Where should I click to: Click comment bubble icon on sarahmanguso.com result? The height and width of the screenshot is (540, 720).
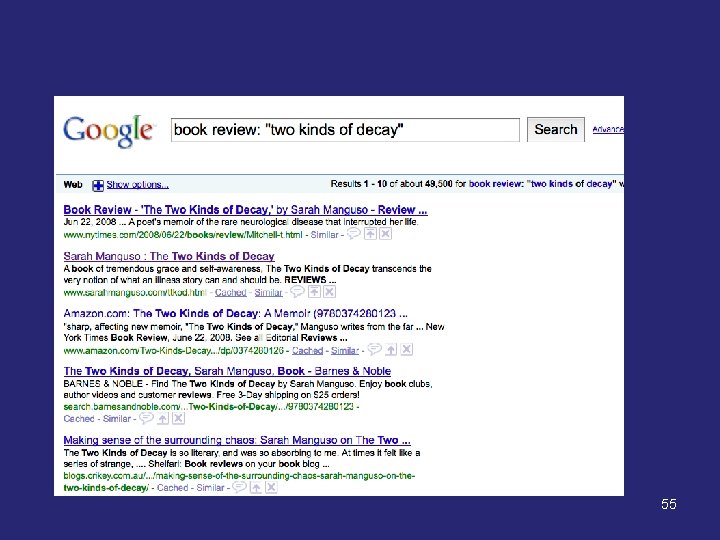[298, 291]
